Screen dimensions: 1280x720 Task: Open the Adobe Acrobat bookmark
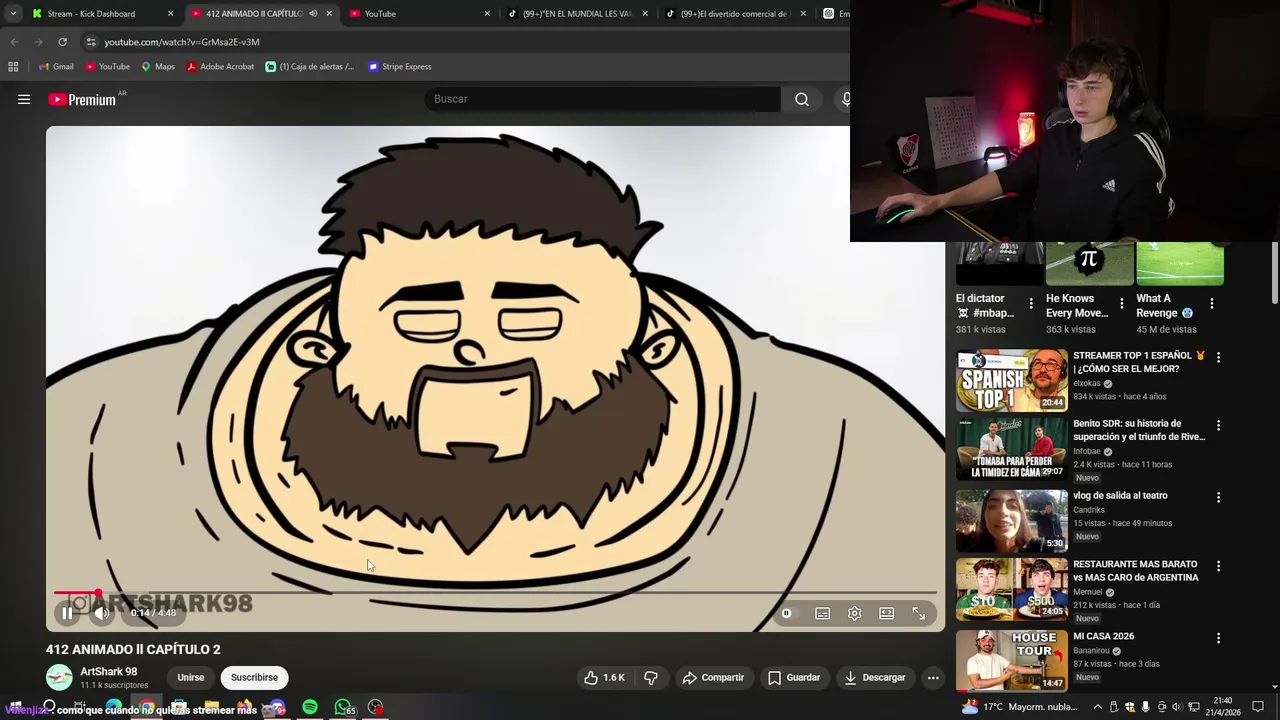pyautogui.click(x=220, y=67)
